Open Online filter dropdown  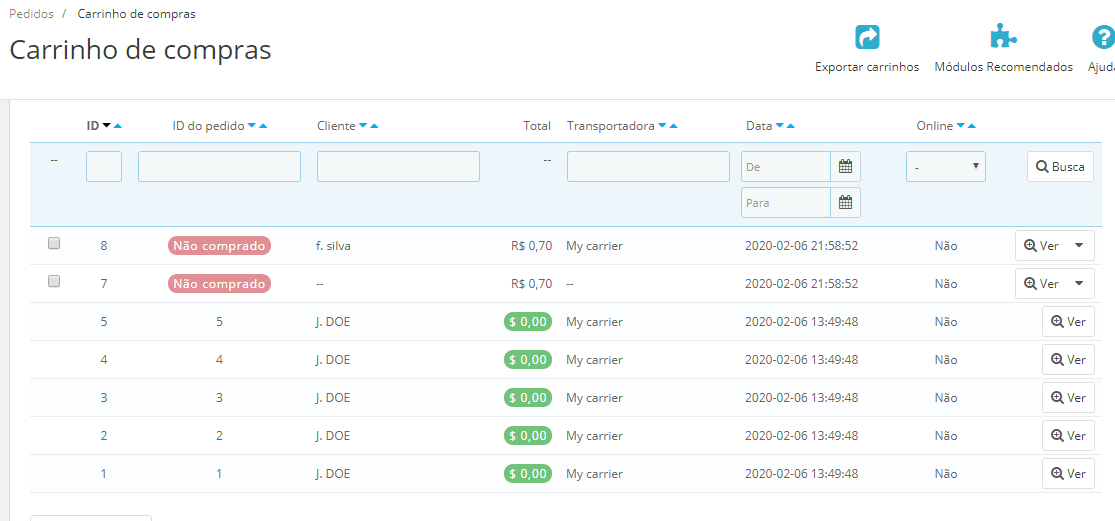pyautogui.click(x=946, y=166)
